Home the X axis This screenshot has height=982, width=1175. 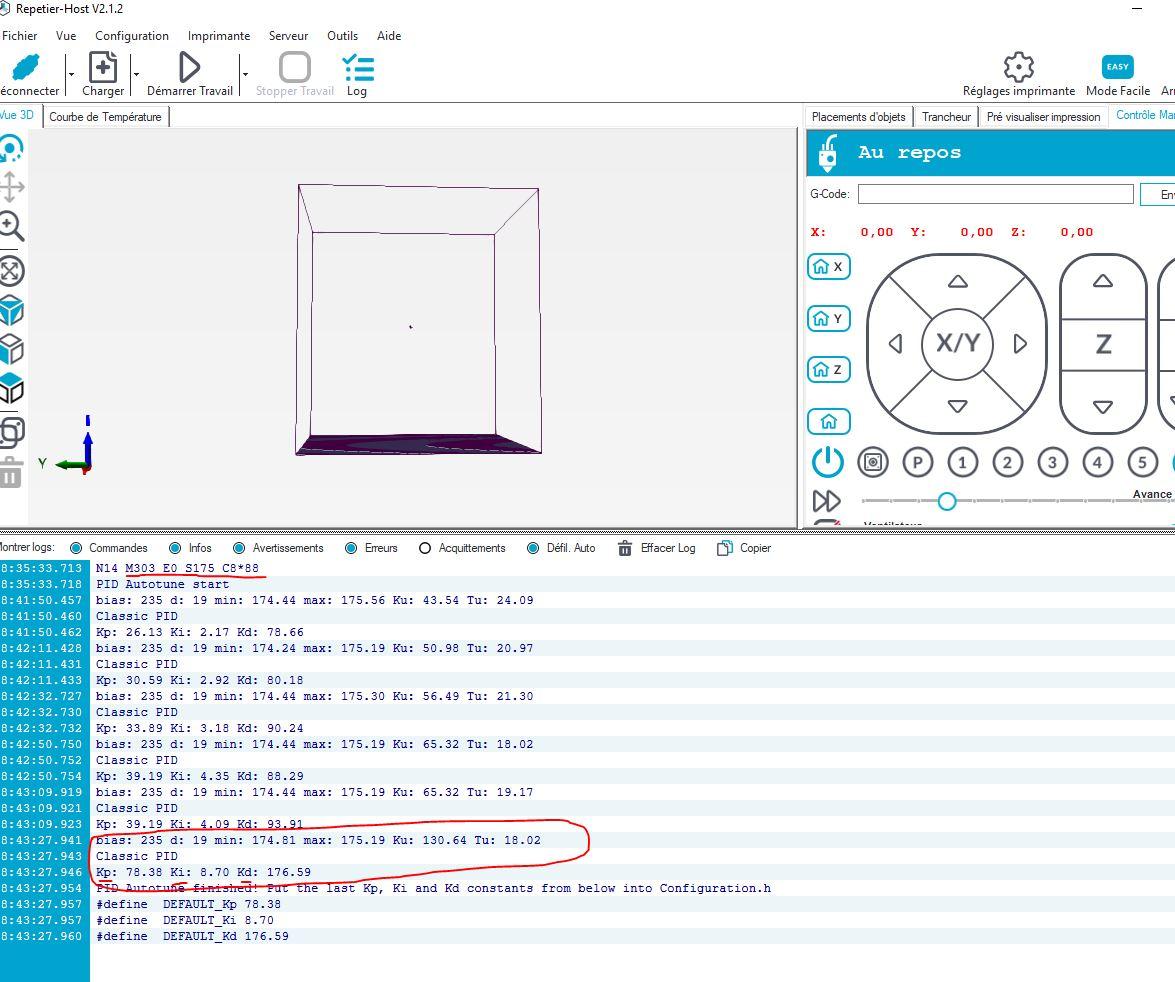tap(828, 267)
